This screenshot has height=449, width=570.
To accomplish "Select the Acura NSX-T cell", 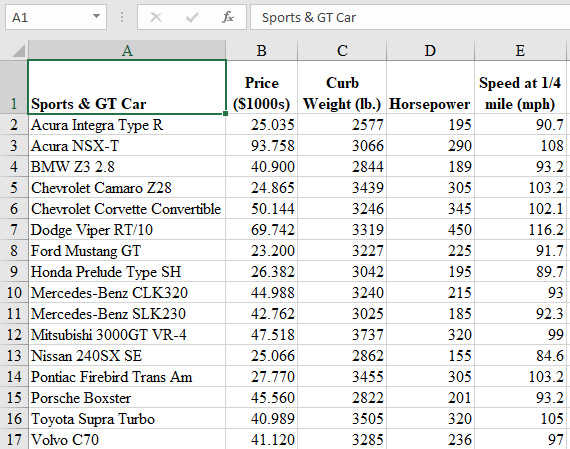I will coord(127,146).
